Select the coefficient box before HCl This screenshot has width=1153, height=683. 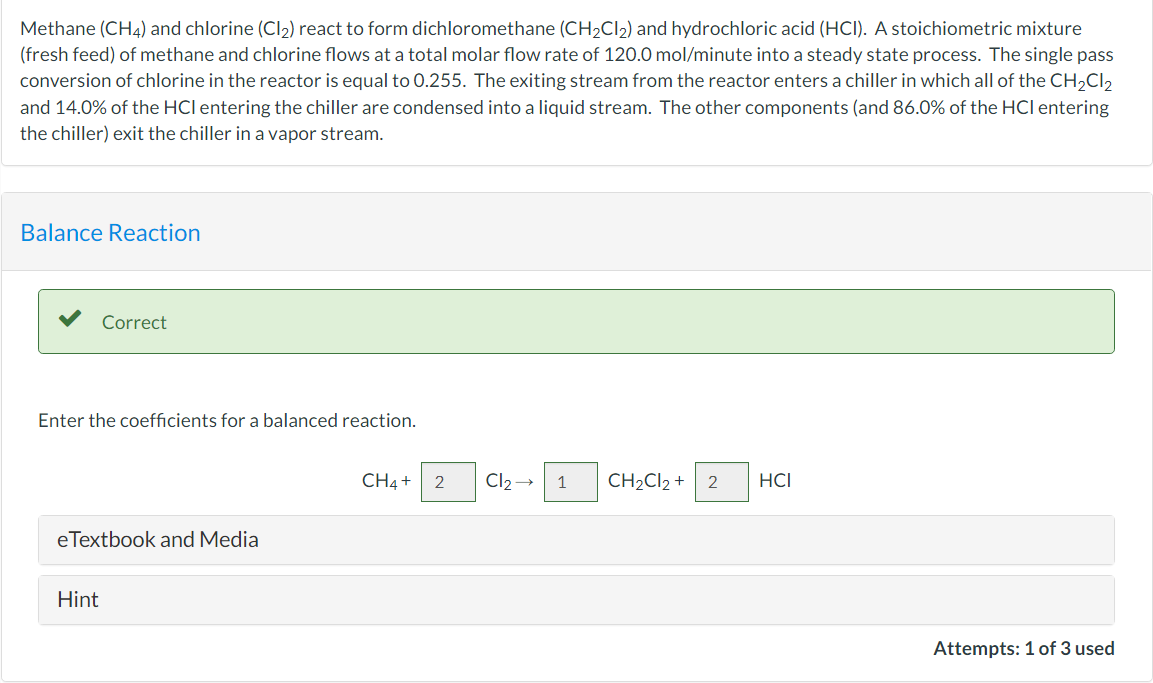[x=721, y=481]
